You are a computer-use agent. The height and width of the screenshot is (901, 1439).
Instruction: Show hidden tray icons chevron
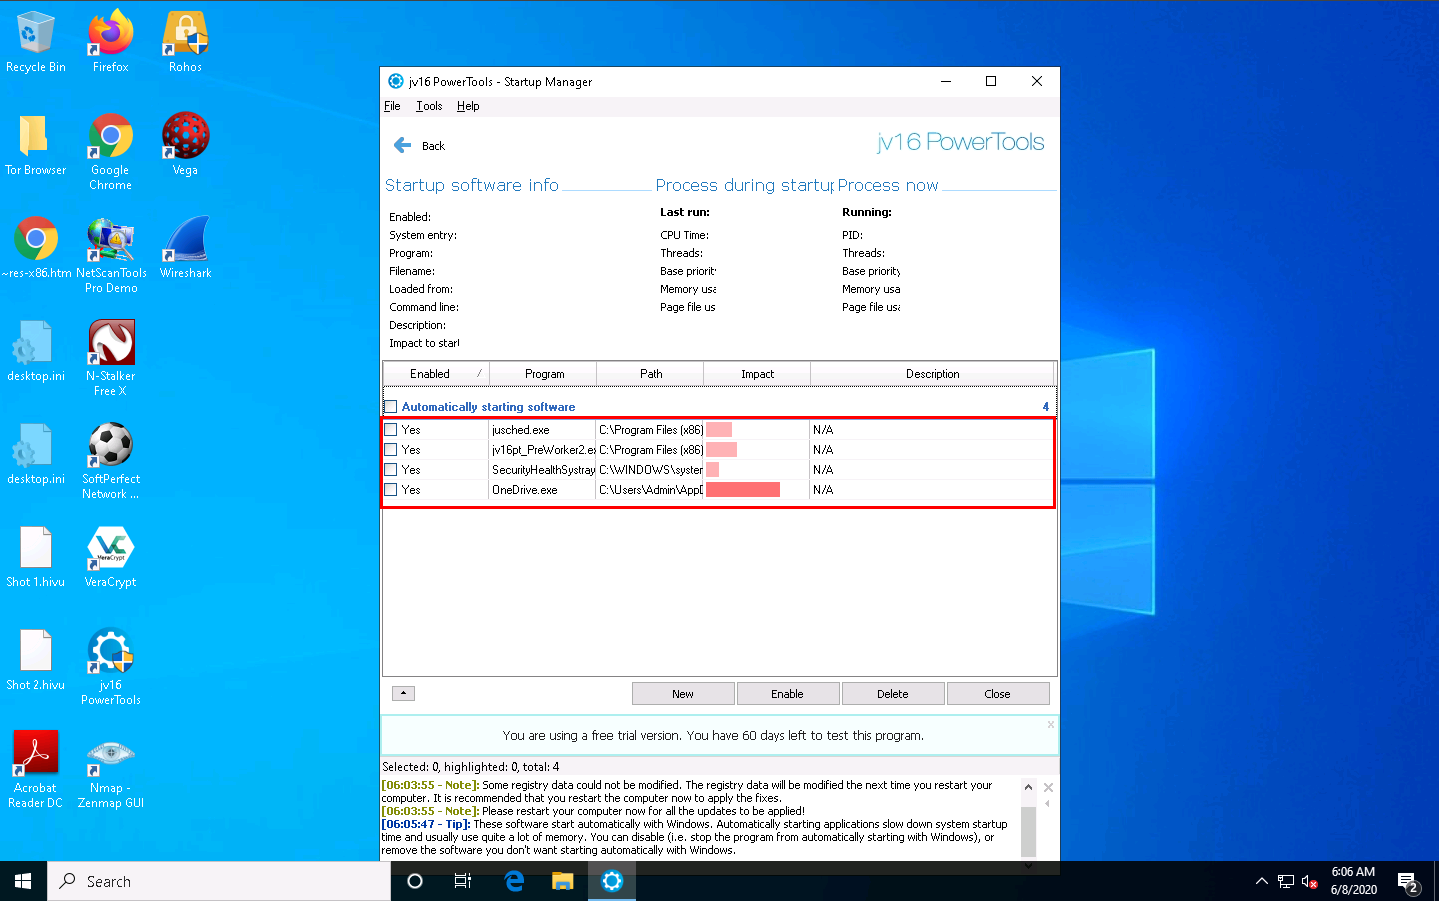pyautogui.click(x=1262, y=881)
